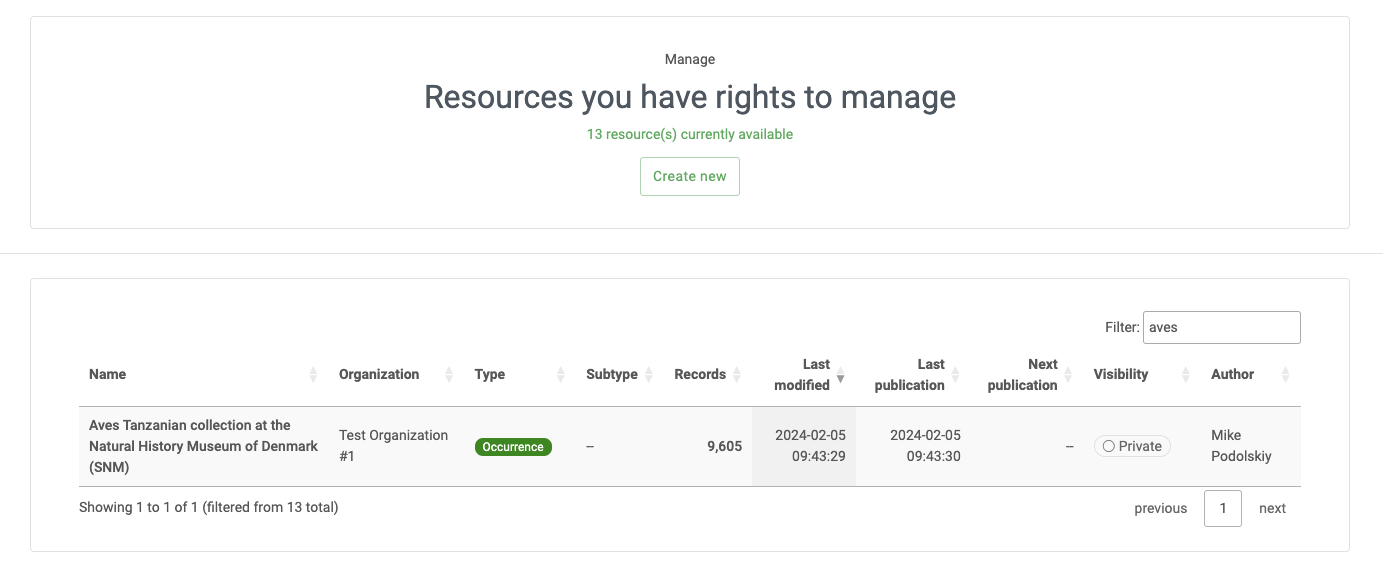Image resolution: width=1383 pixels, height=588 pixels.
Task: Toggle the Private status of the resource
Action: [x=1132, y=446]
